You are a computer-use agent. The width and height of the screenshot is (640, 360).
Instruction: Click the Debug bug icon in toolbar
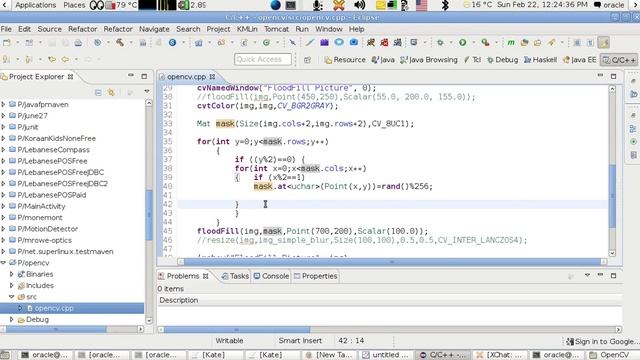pyautogui.click(x=440, y=42)
